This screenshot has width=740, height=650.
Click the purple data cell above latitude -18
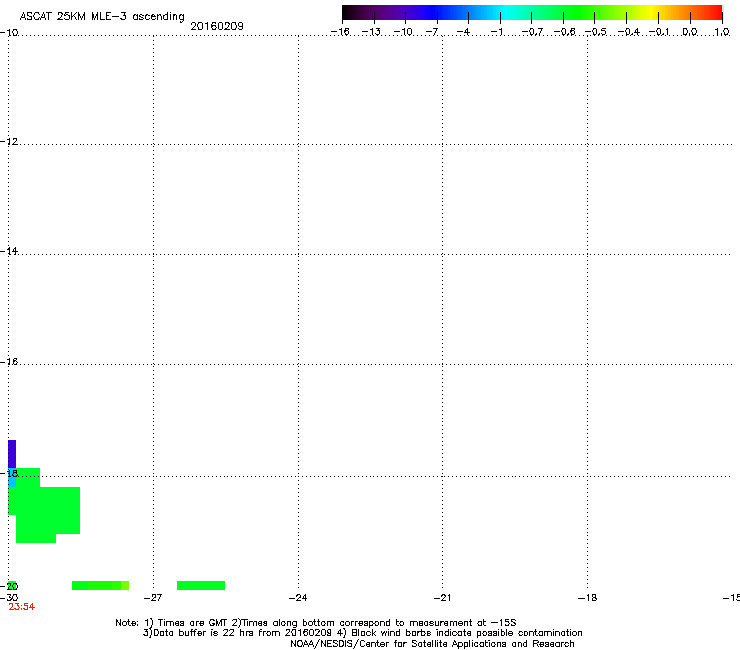[12, 454]
